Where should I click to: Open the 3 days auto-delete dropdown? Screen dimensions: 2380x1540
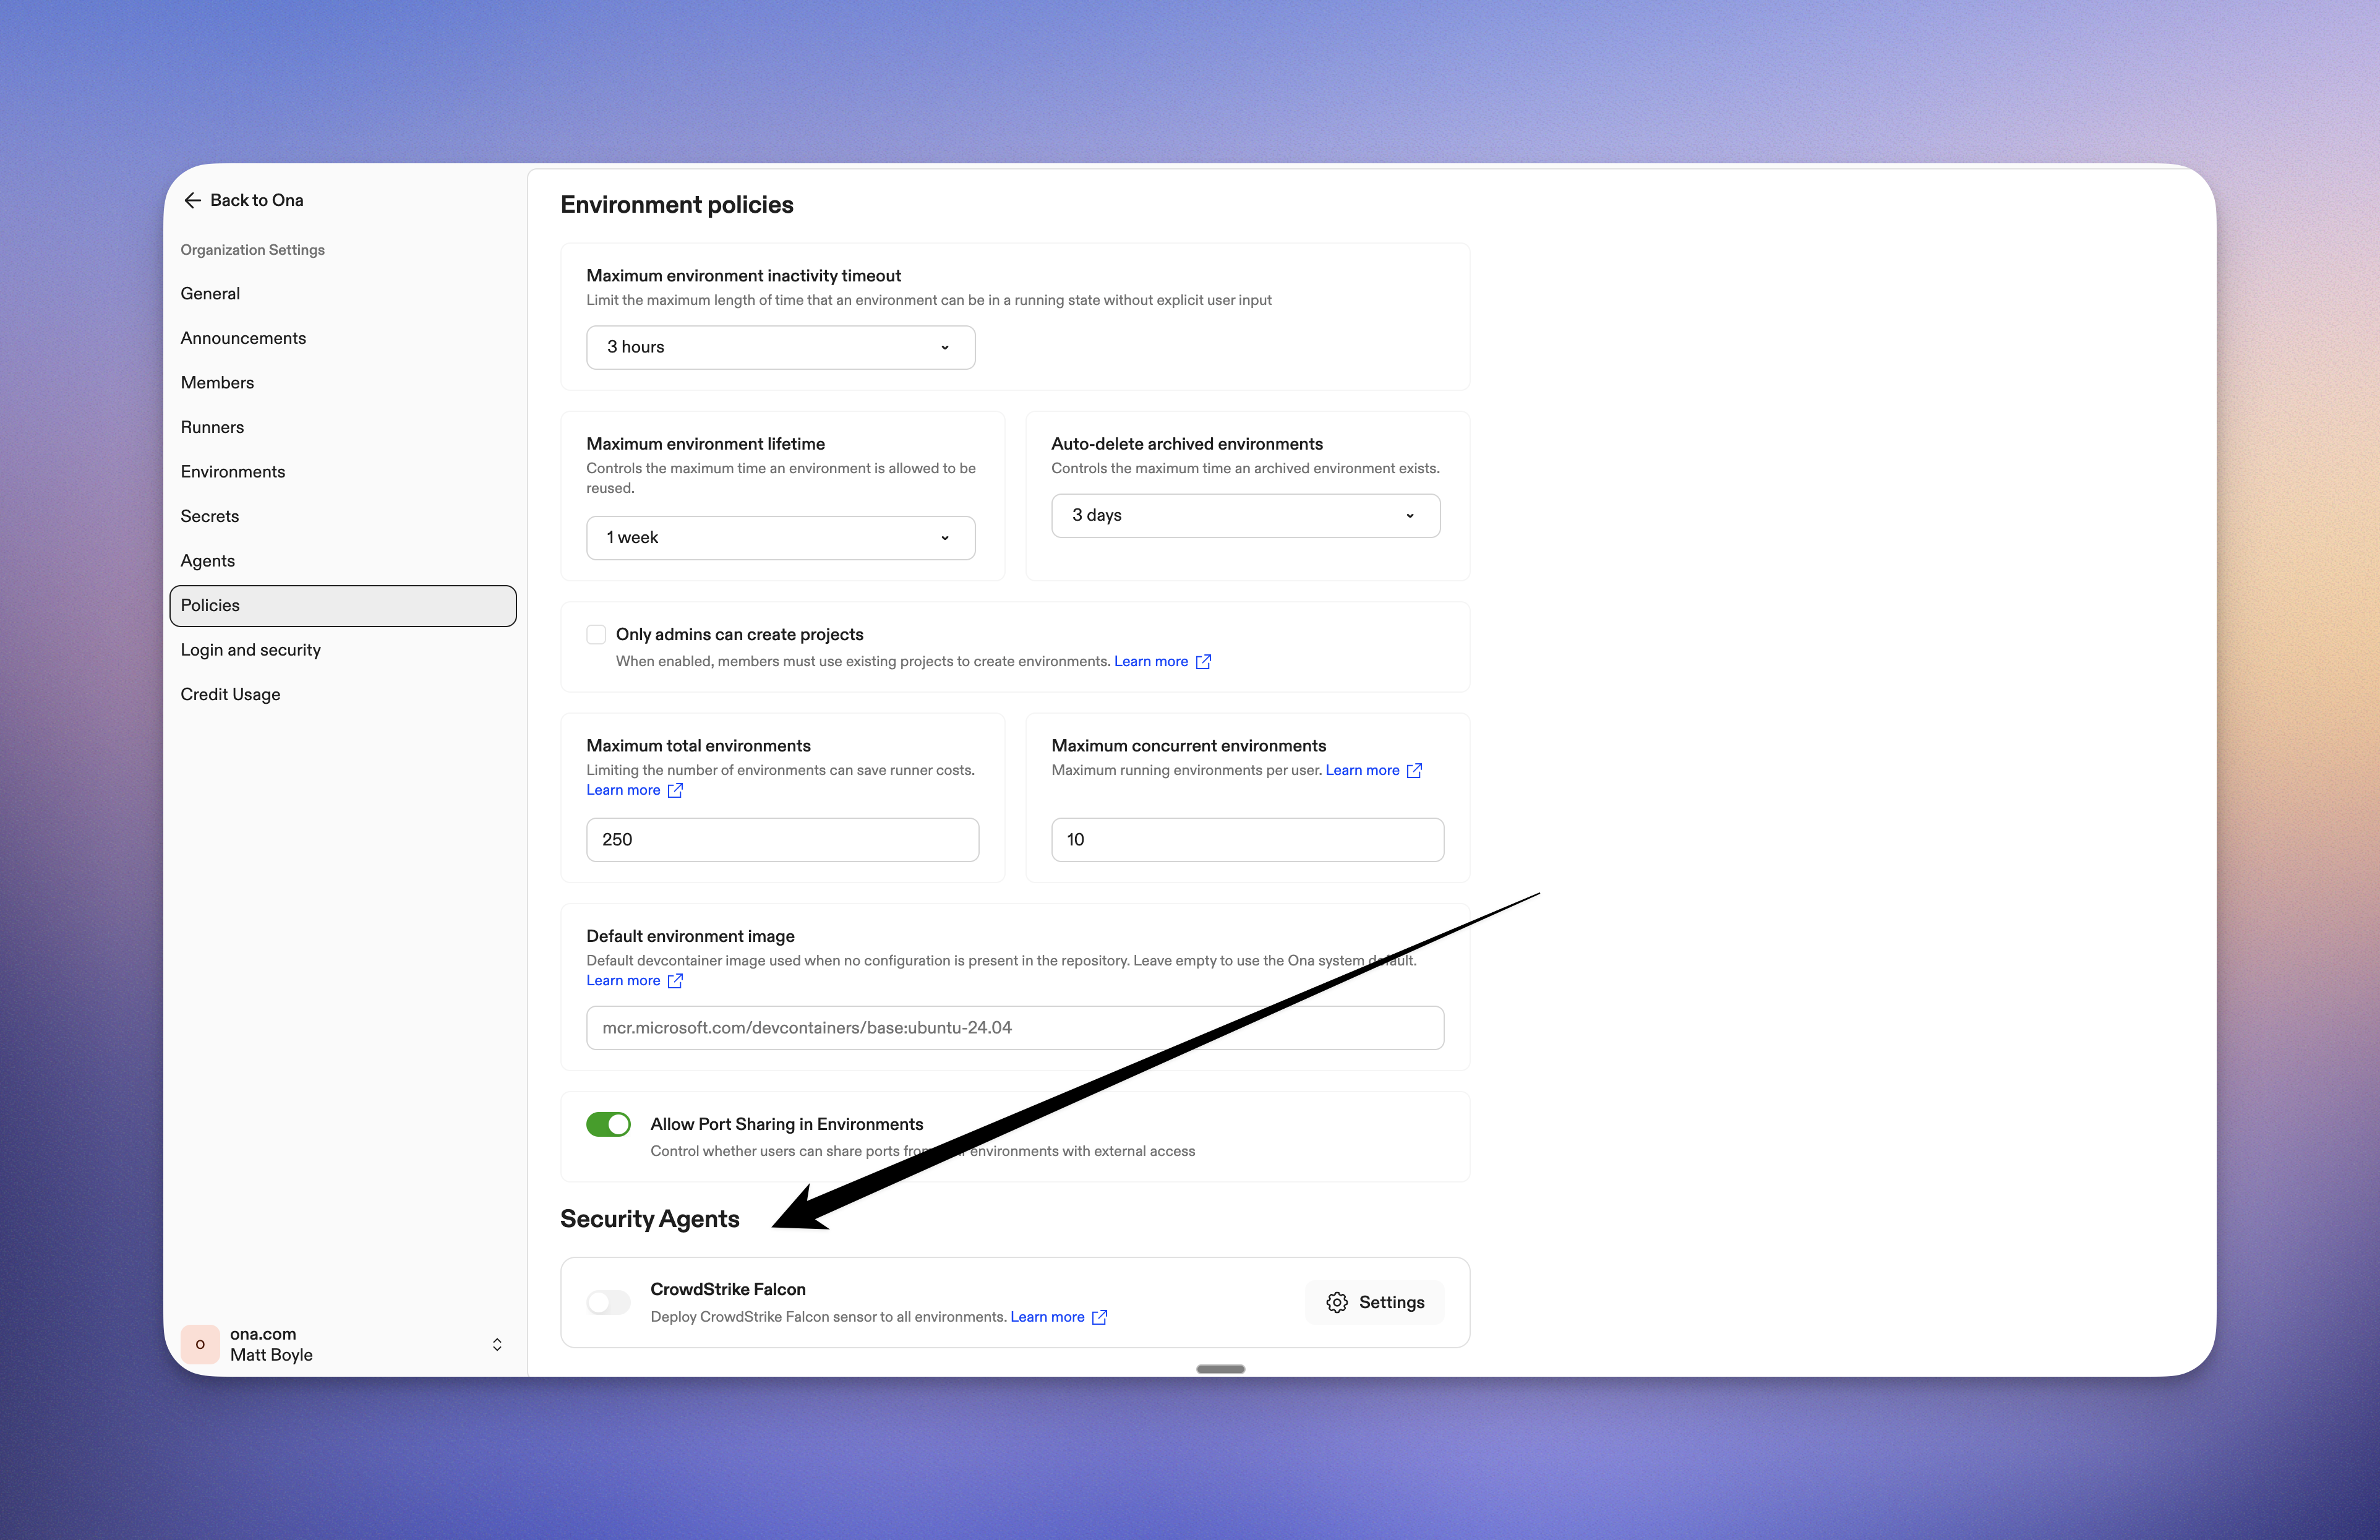[x=1245, y=515]
